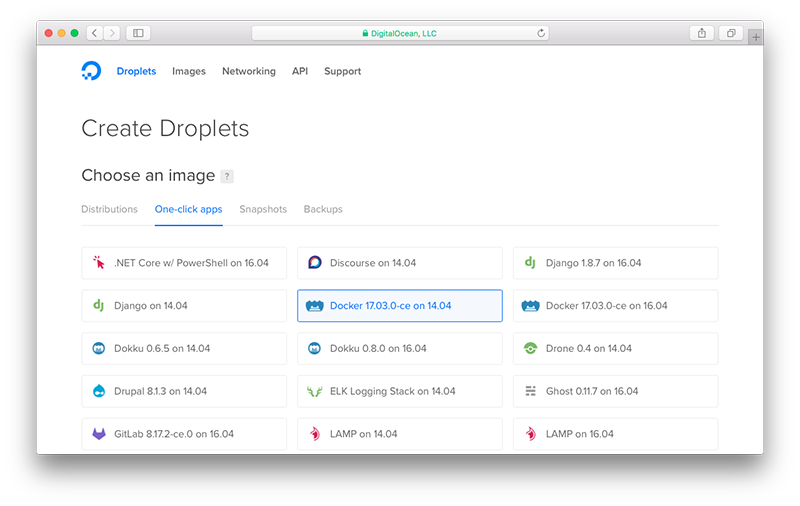Switch to the Distributions tab

(109, 209)
